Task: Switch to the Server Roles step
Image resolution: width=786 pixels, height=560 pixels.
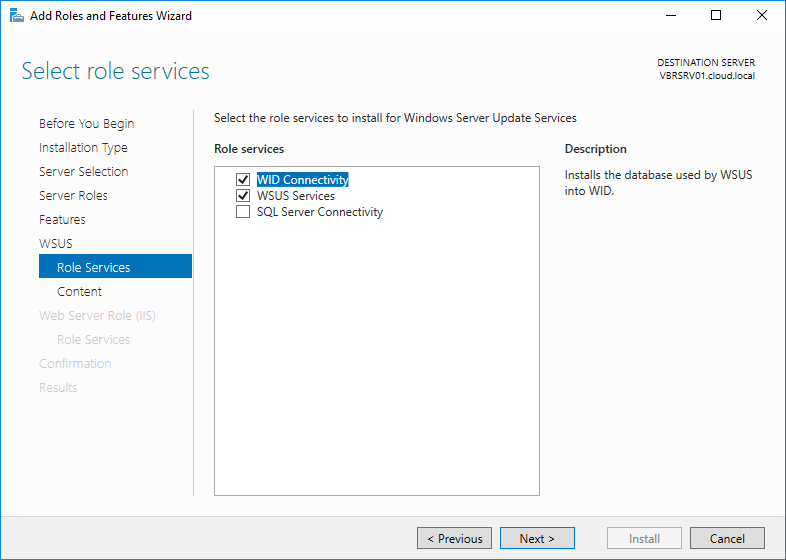Action: (73, 196)
